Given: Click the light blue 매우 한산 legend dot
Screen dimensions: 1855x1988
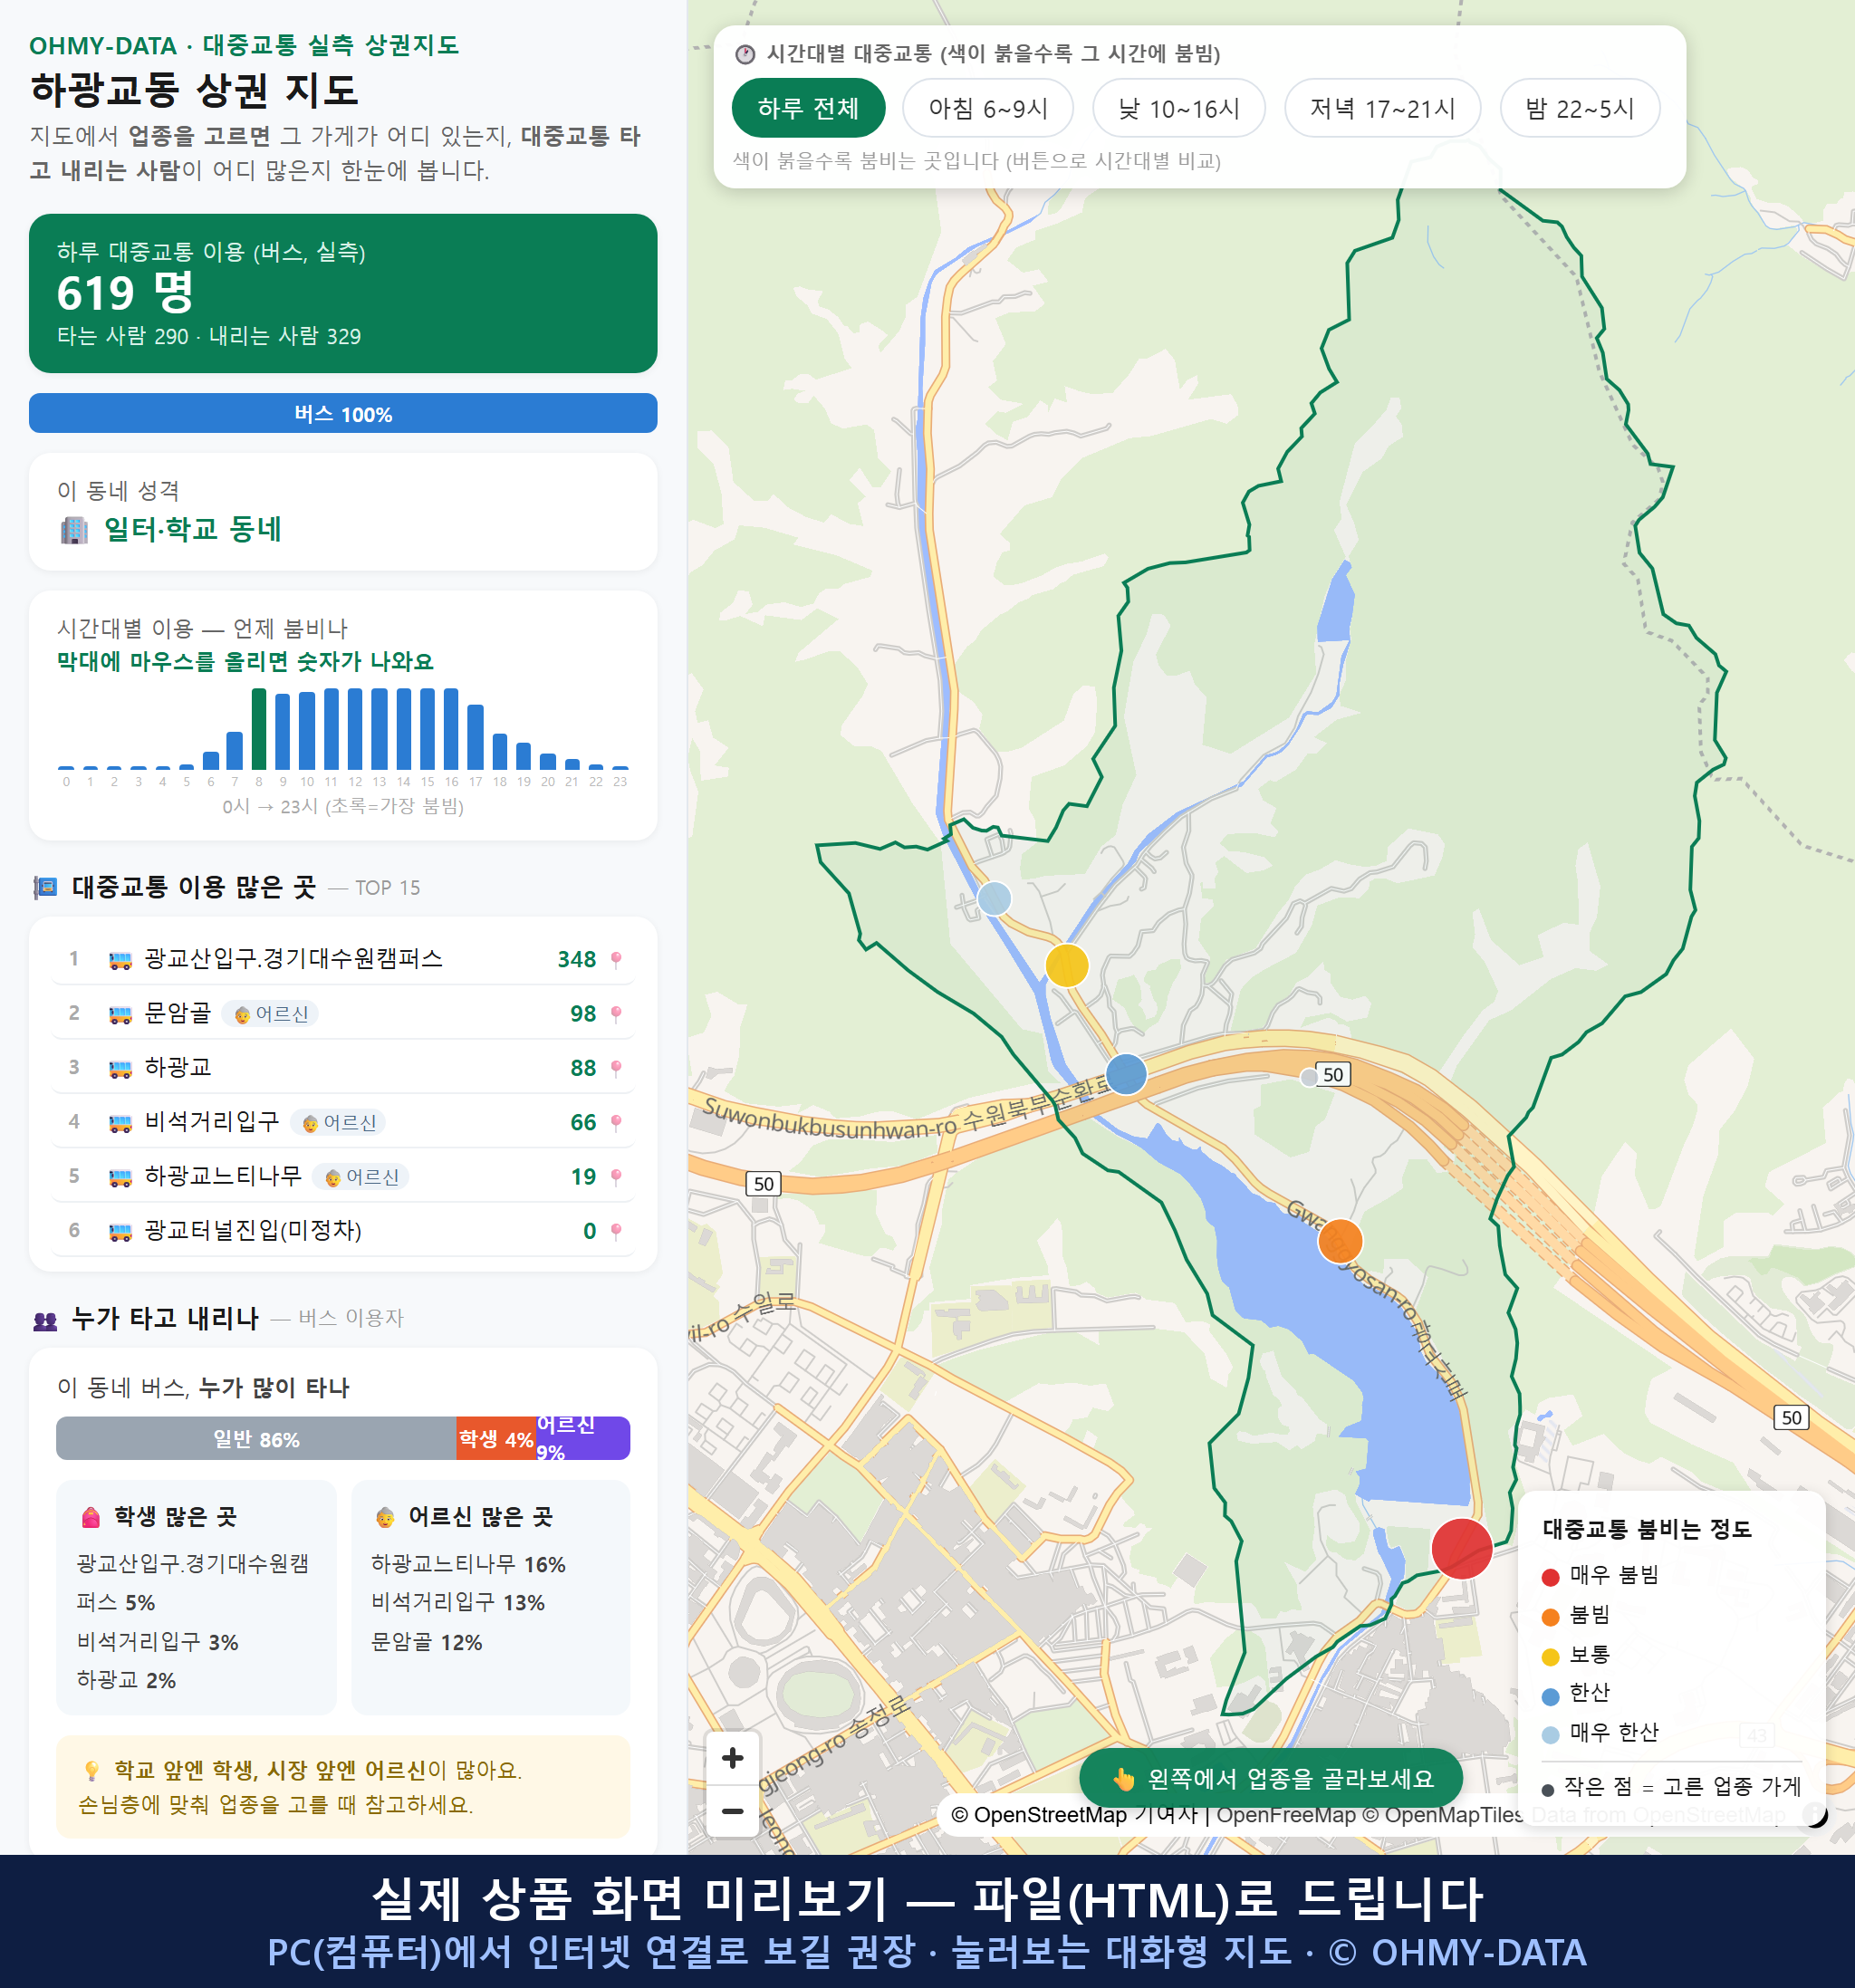Looking at the screenshot, I should [1550, 1735].
